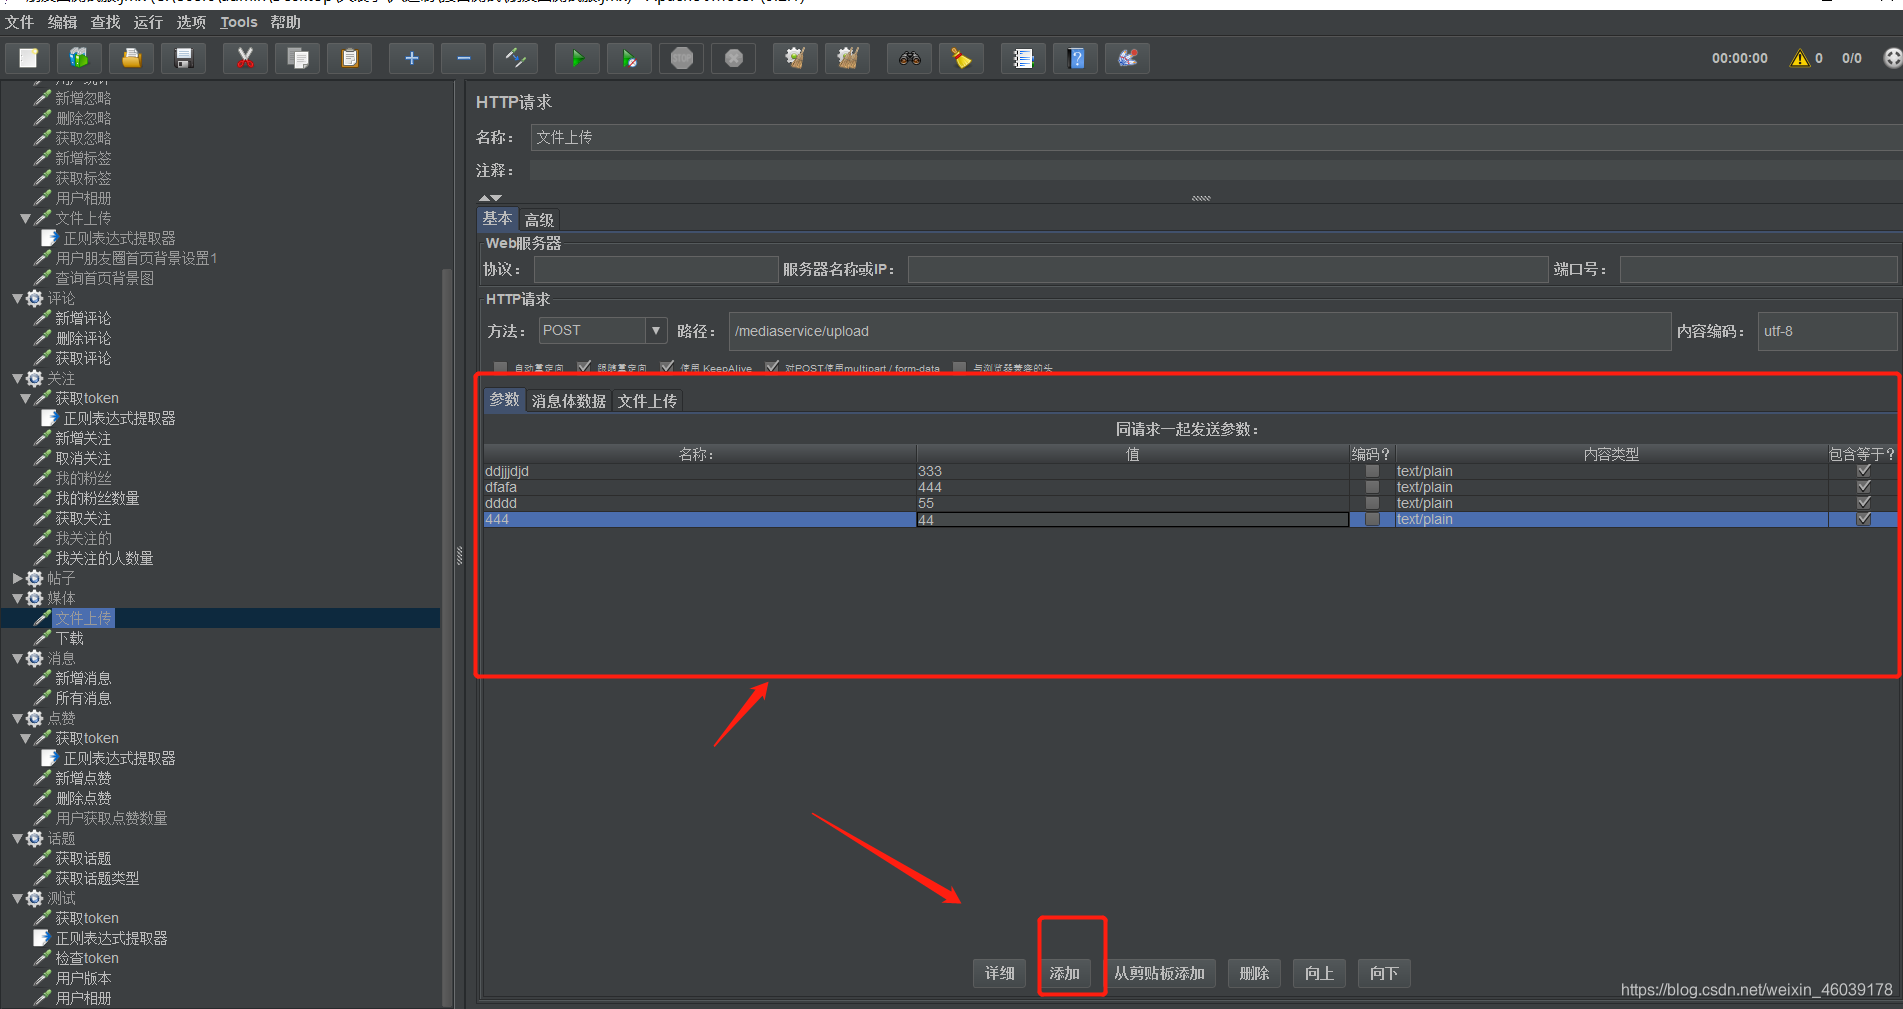This screenshot has height=1009, width=1903.
Task: Click the last toolbar icon after Help
Action: pyautogui.click(x=1127, y=58)
